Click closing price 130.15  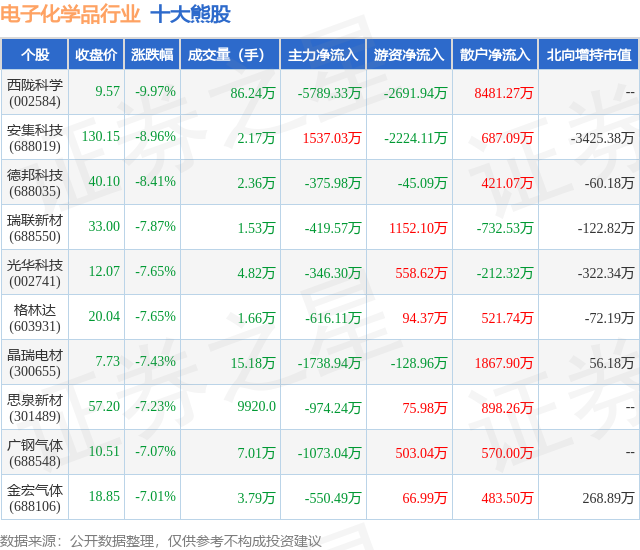[x=101, y=136]
